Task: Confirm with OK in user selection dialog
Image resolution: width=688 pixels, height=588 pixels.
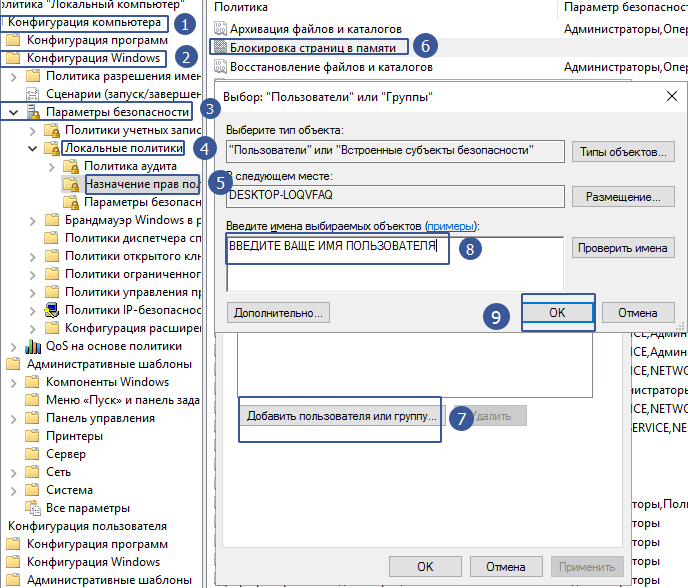Action: [x=557, y=312]
